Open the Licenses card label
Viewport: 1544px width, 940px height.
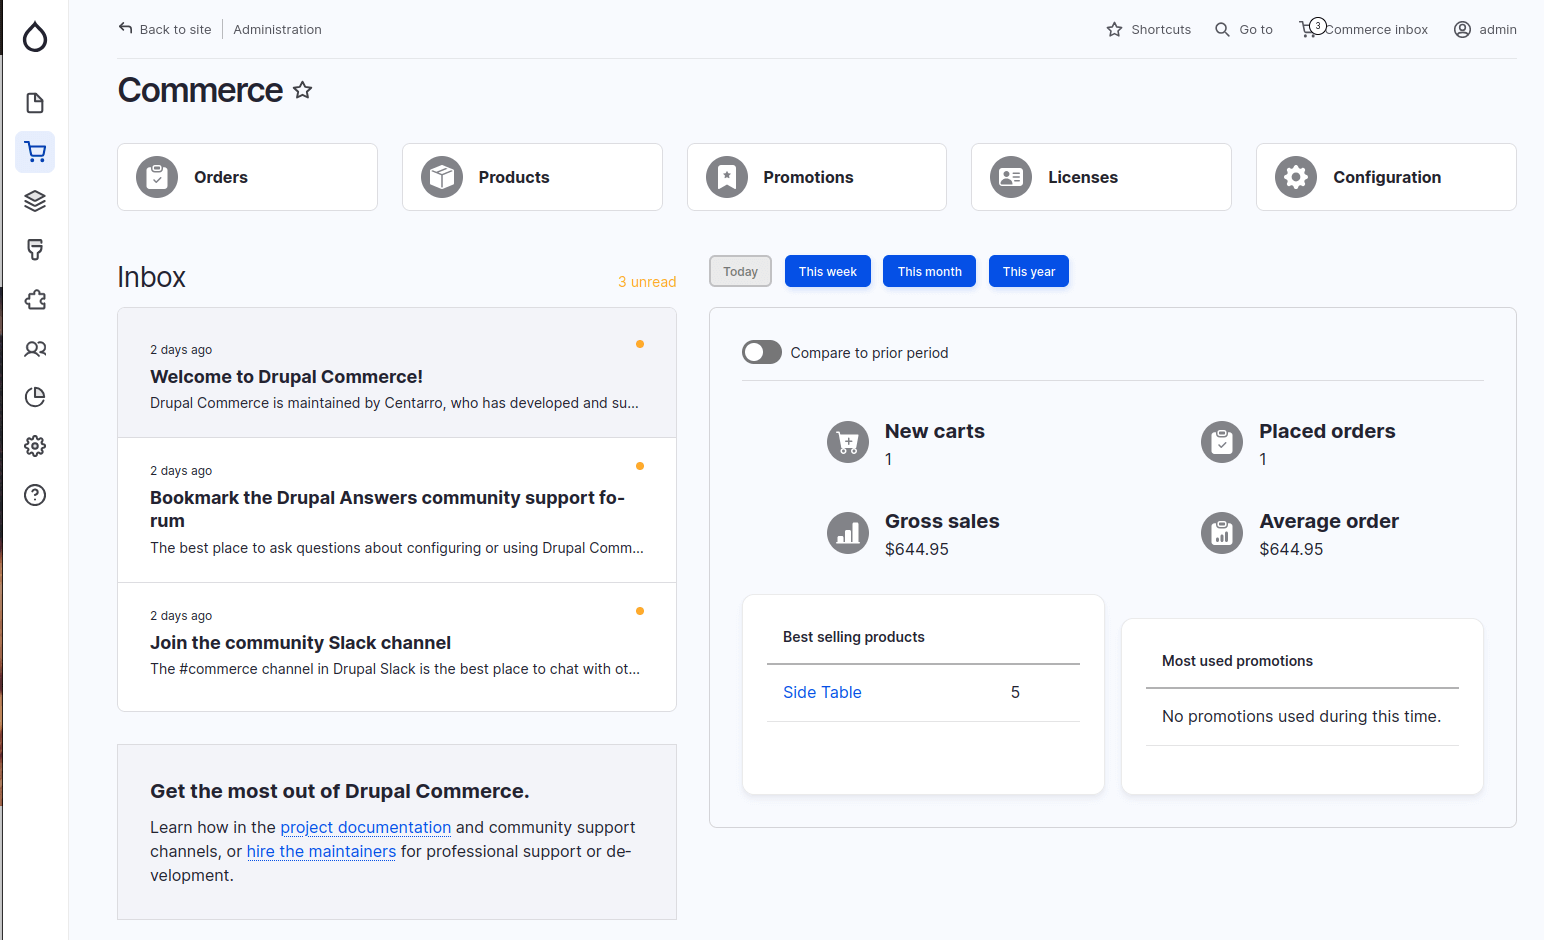click(x=1083, y=177)
